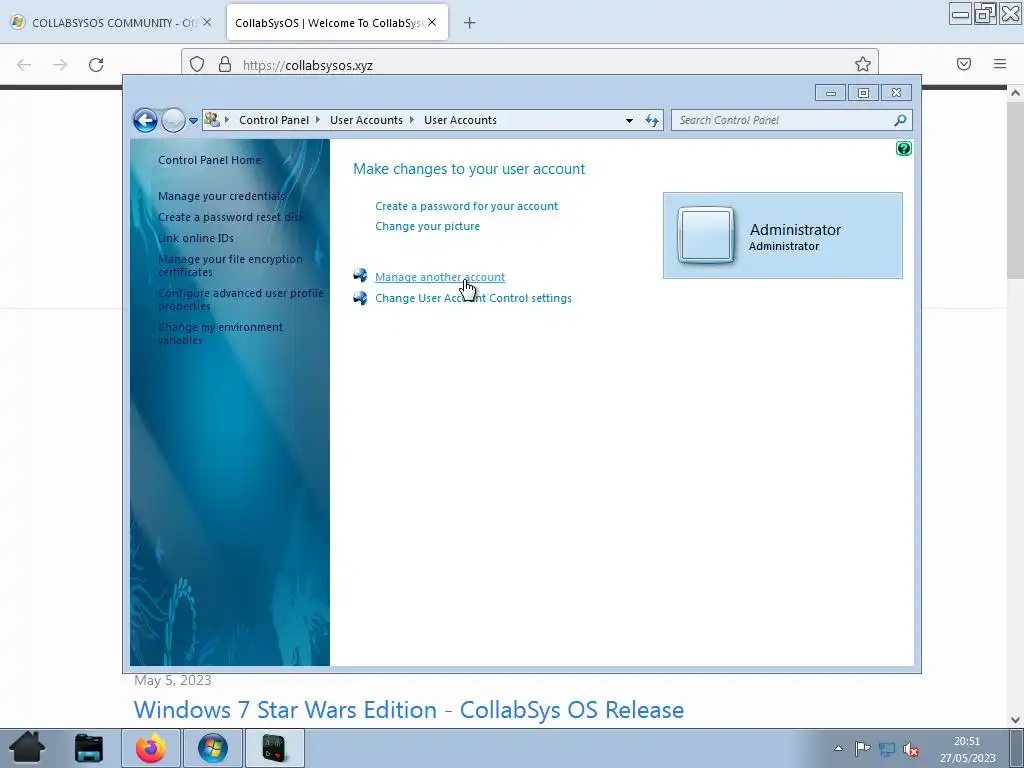Click the User Accounts icon in address bar
The height and width of the screenshot is (768, 1024).
click(212, 120)
